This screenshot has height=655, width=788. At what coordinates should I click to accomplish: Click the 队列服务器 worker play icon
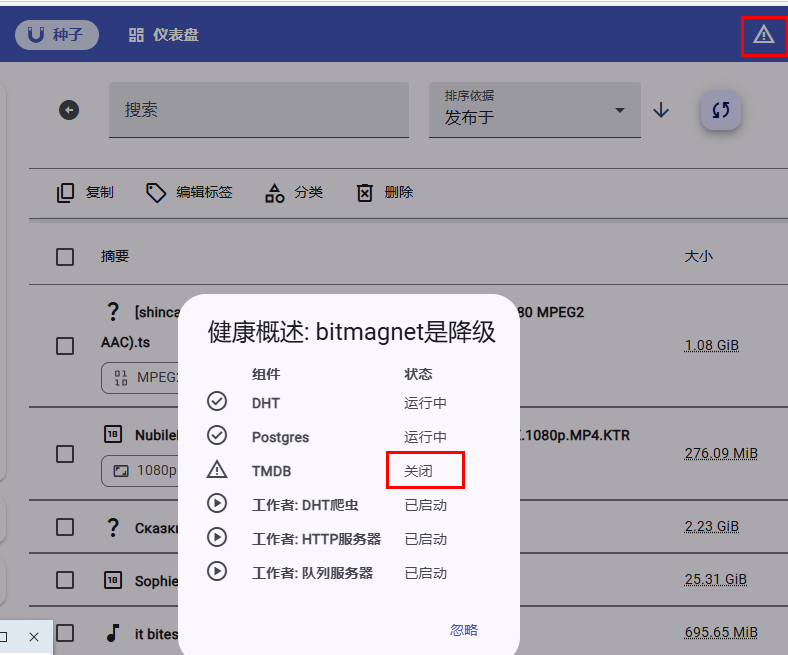(x=217, y=572)
